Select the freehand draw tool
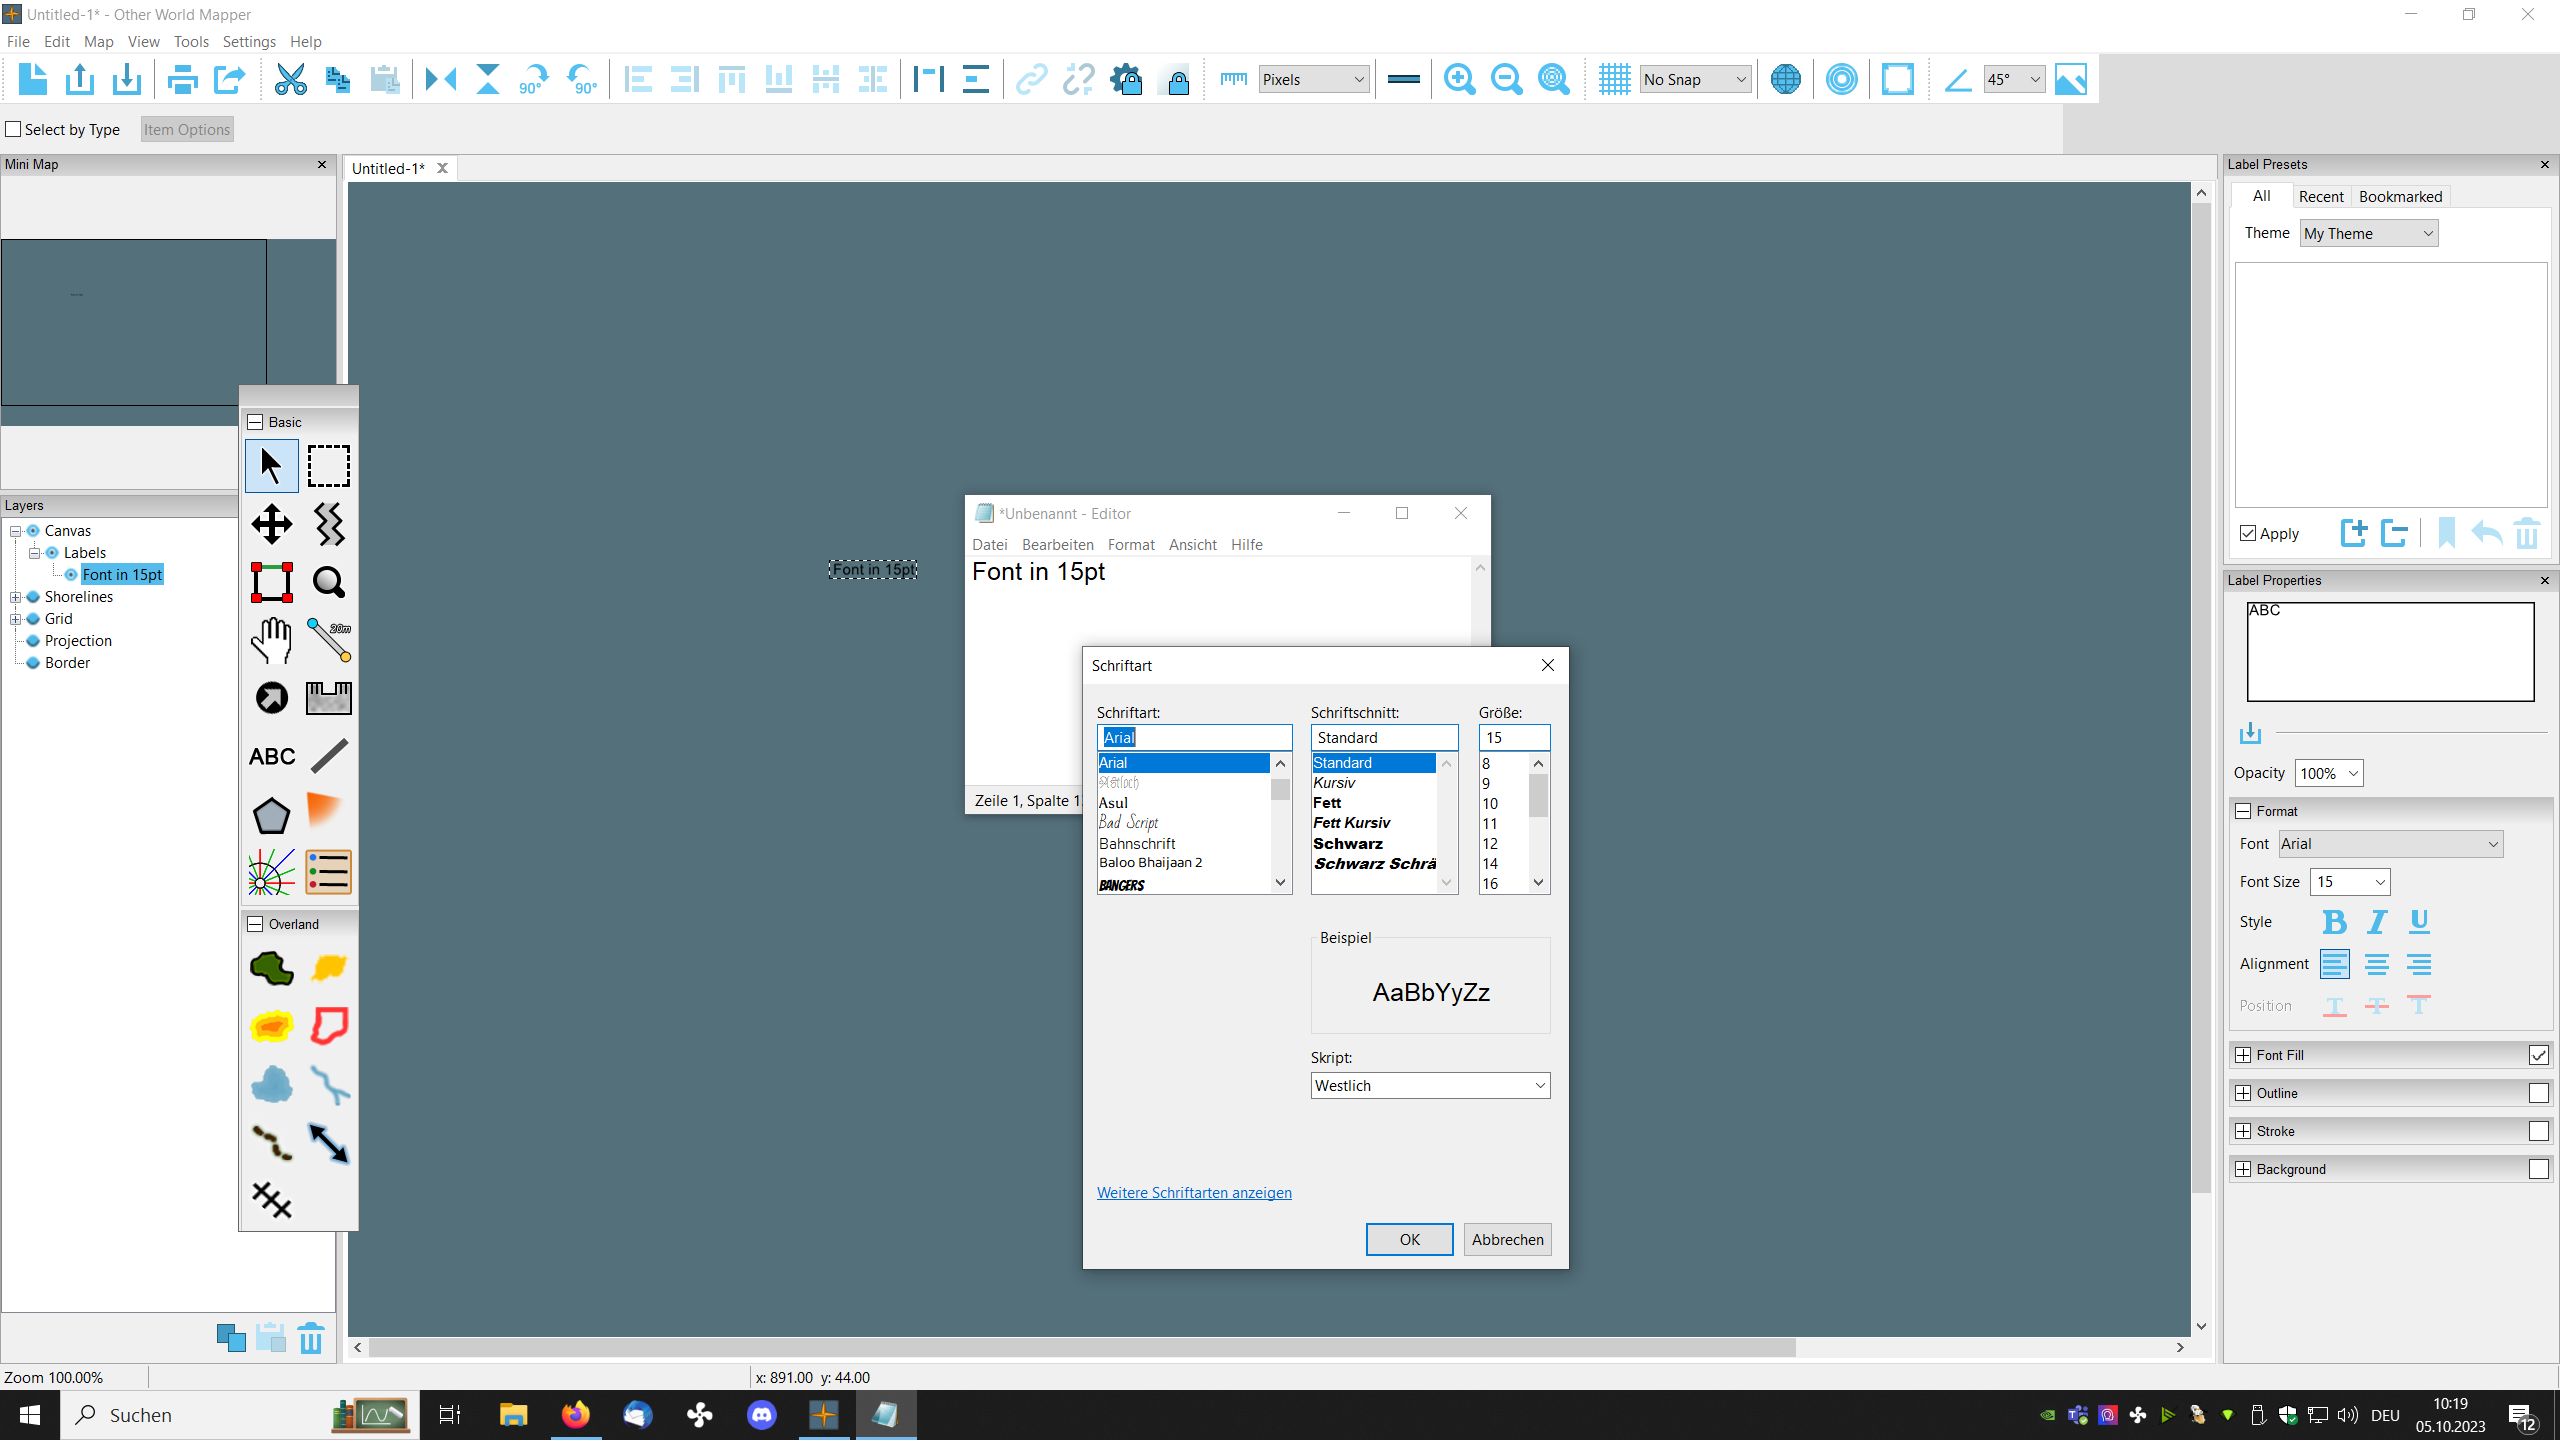Viewport: 2560px width, 1440px height. click(329, 756)
